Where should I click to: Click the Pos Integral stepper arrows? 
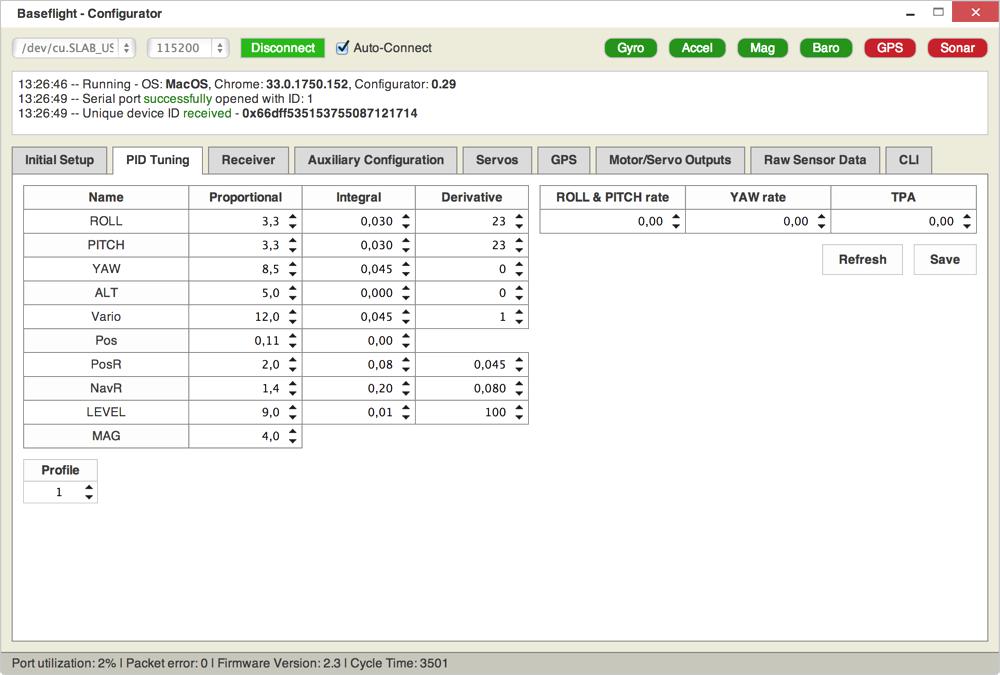406,341
